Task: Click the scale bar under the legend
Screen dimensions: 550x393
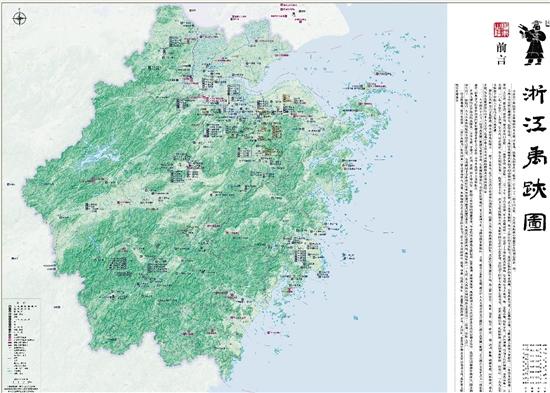Action: tap(21, 382)
